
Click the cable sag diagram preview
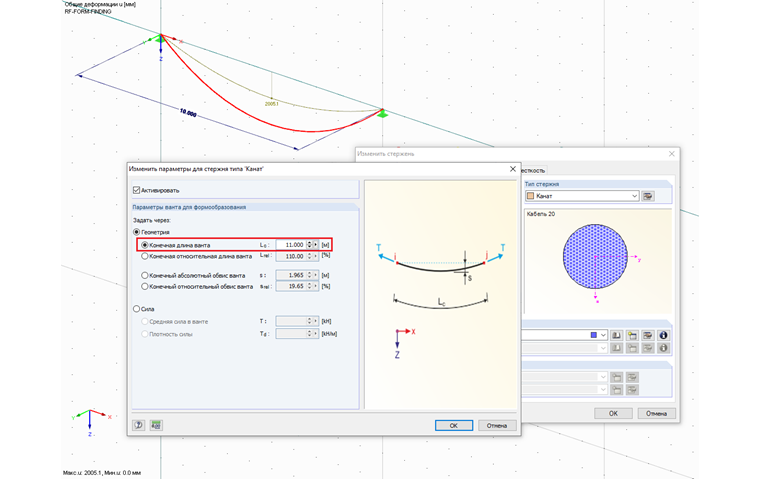pyautogui.click(x=441, y=295)
